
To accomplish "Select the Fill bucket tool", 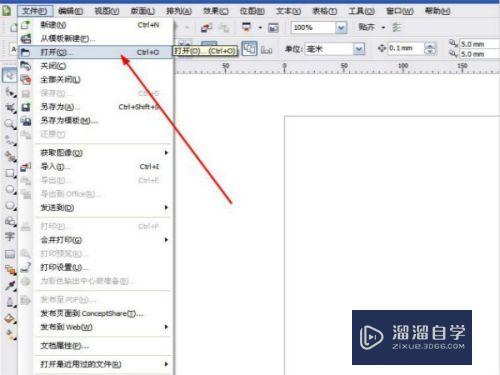I will [x=10, y=319].
